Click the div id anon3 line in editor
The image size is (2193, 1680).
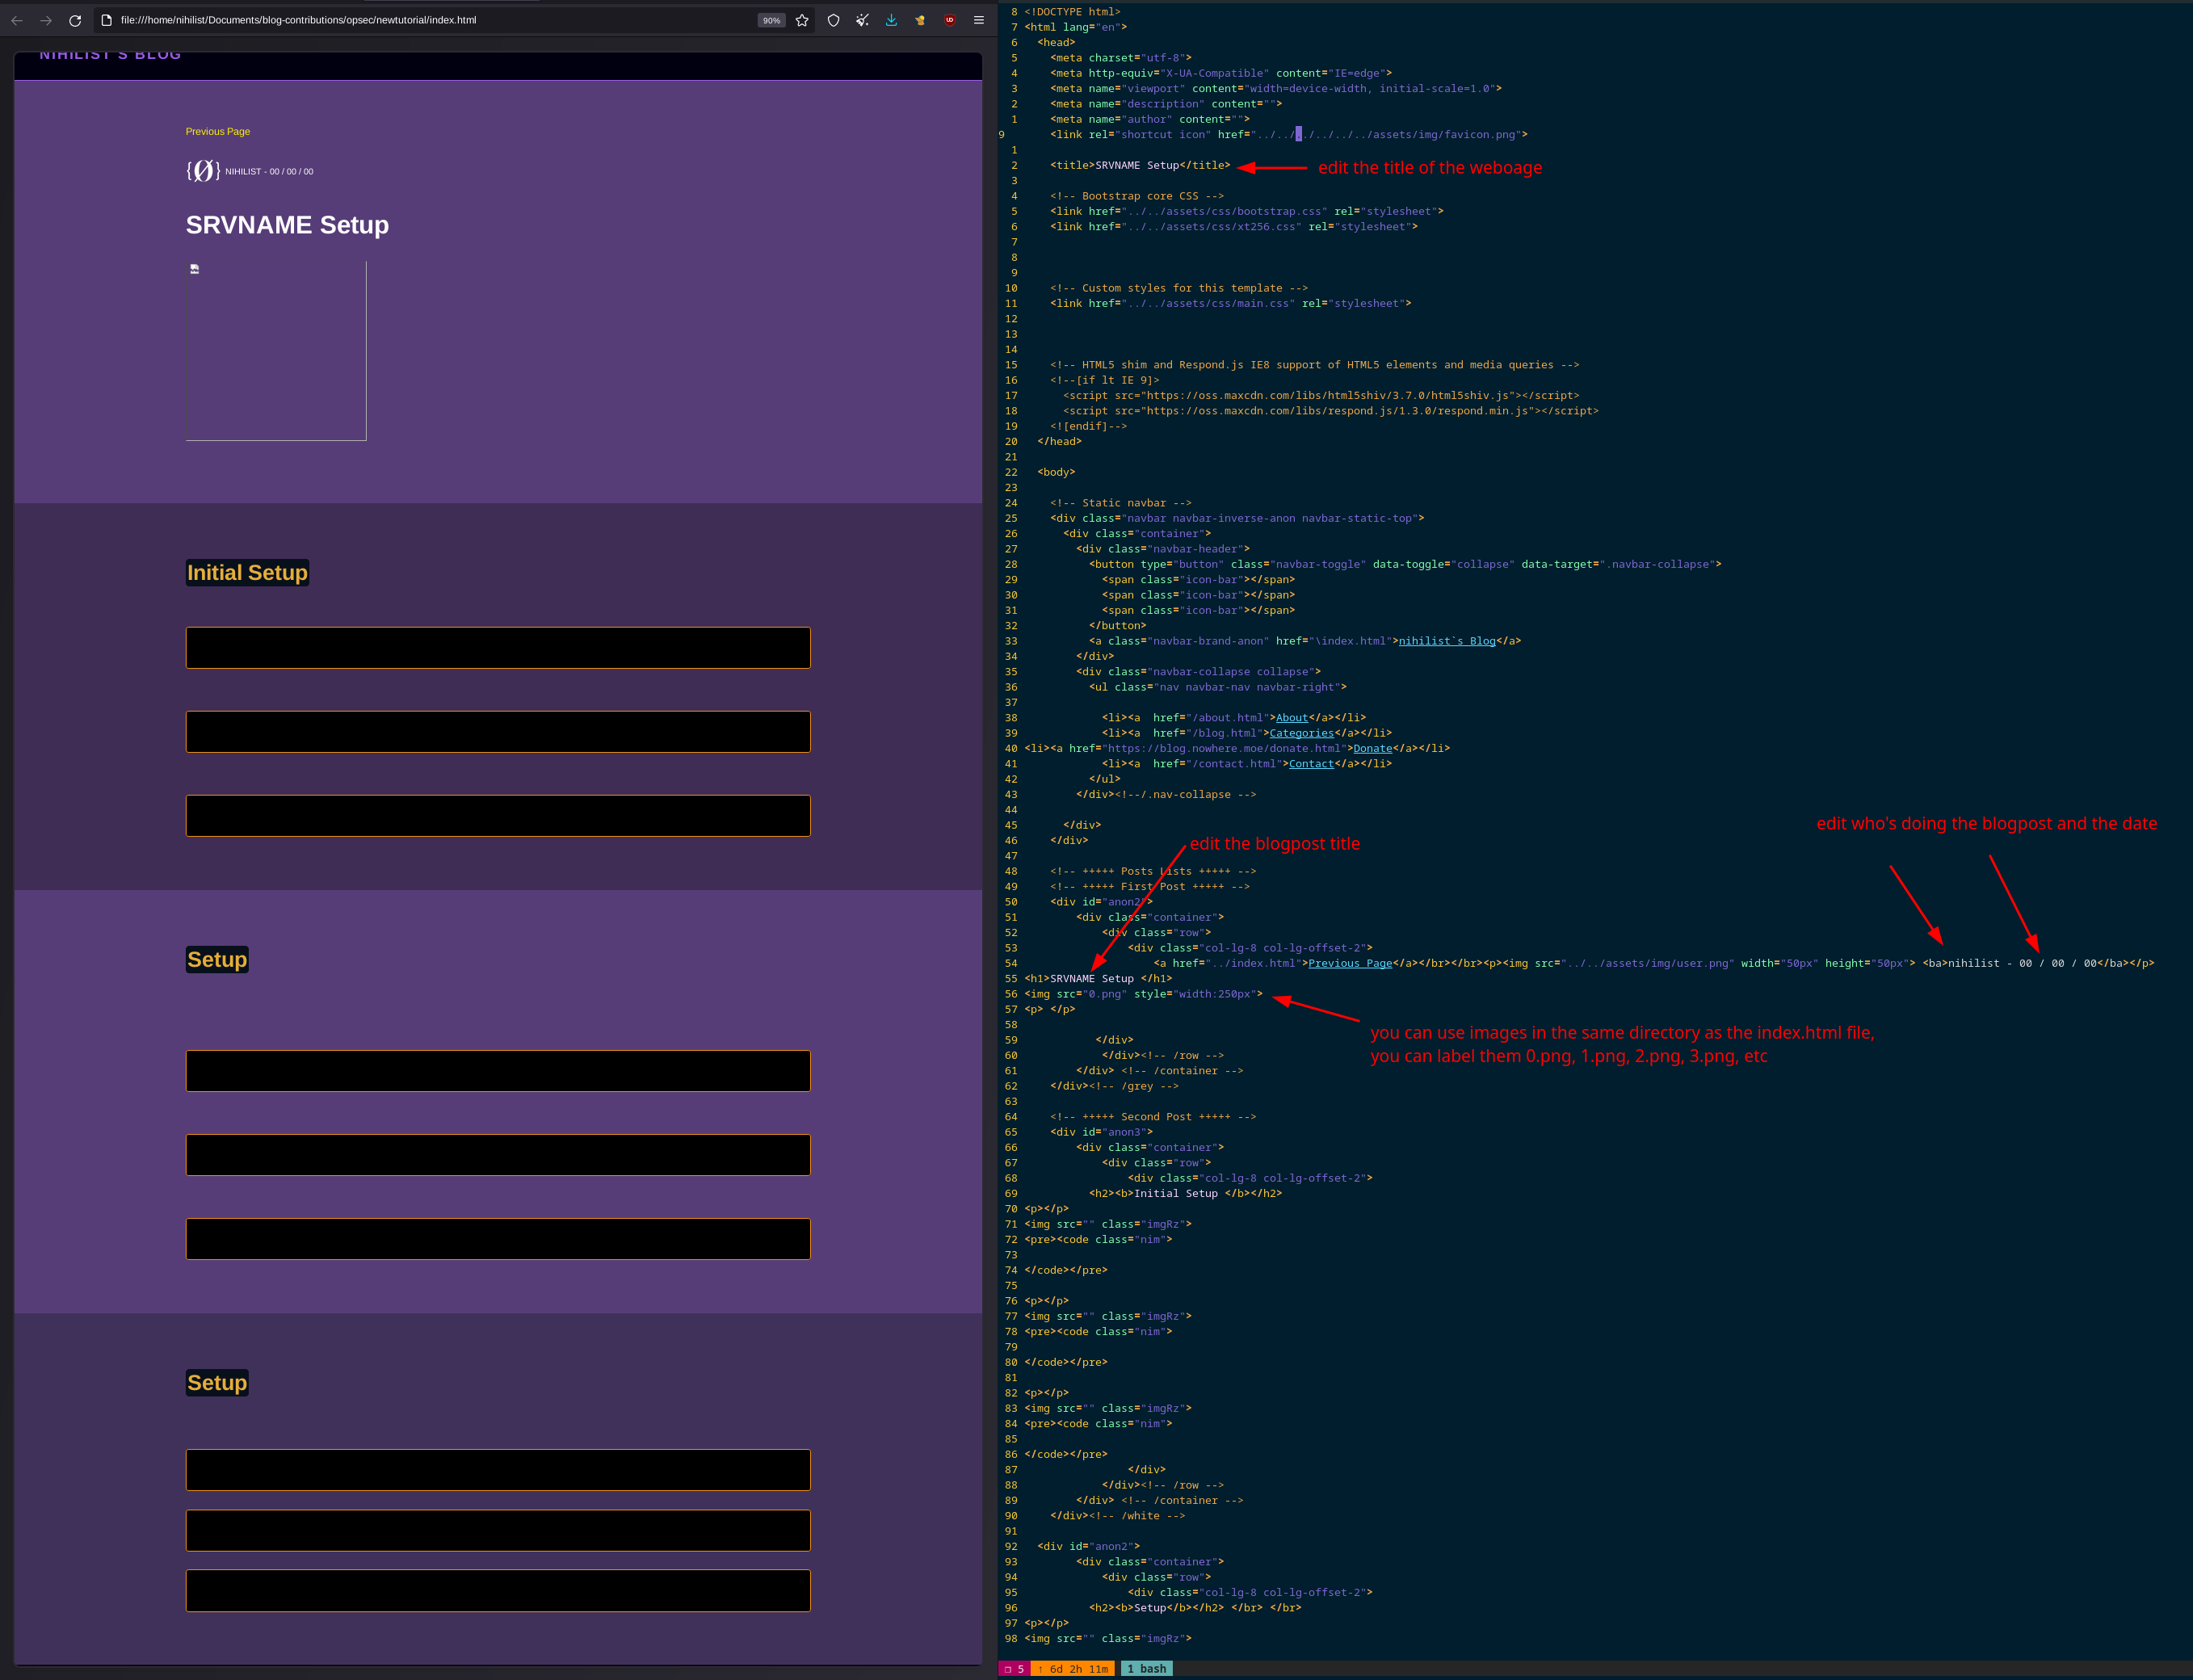tap(1101, 1132)
